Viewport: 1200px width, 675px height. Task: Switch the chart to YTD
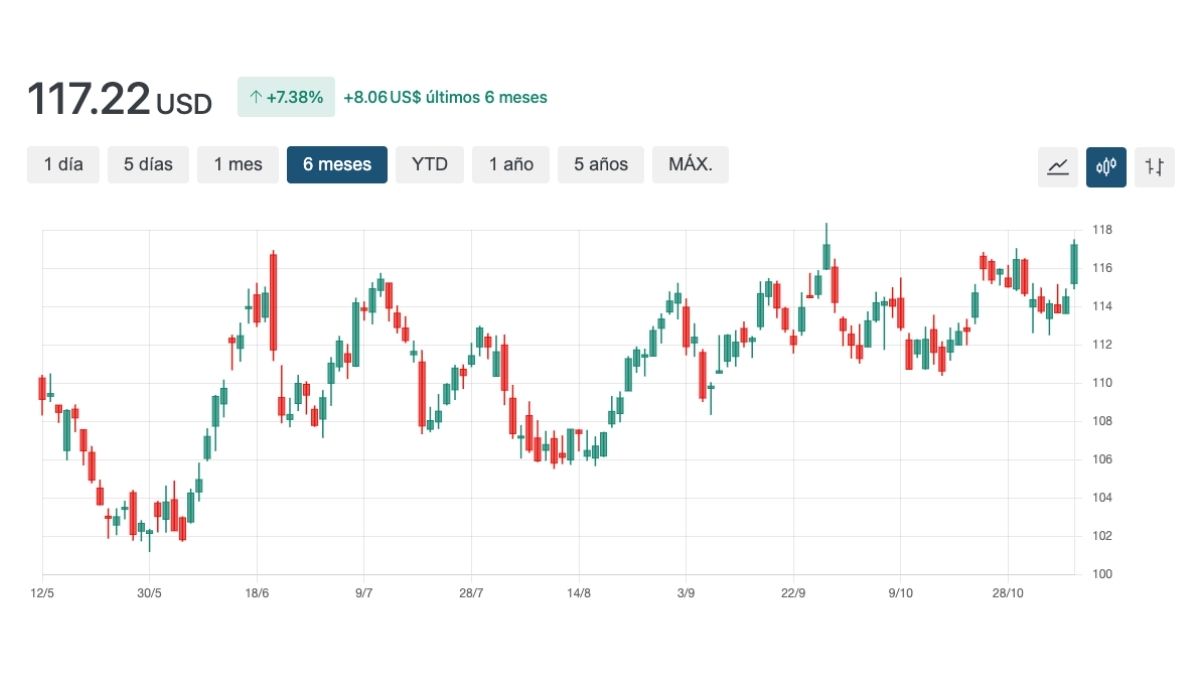[429, 165]
